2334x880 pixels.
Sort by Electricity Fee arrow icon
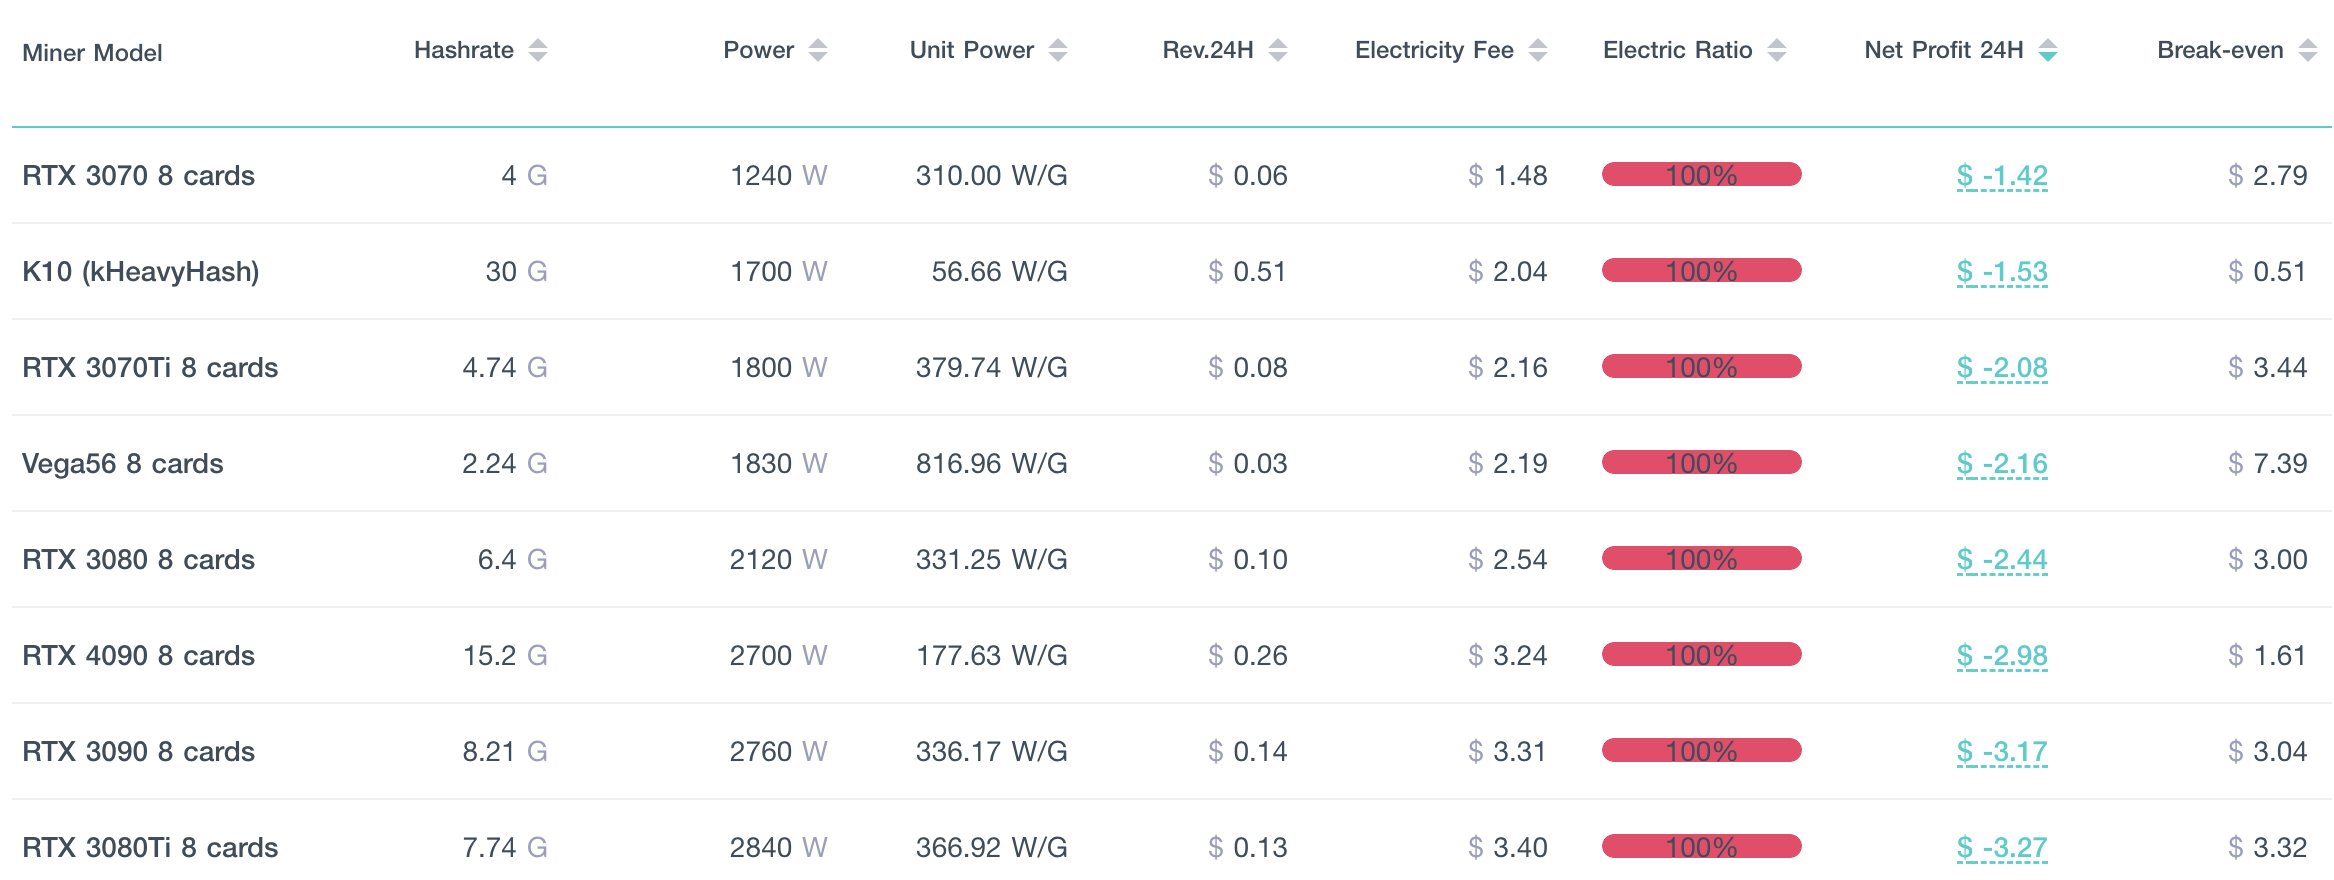click(x=1538, y=50)
